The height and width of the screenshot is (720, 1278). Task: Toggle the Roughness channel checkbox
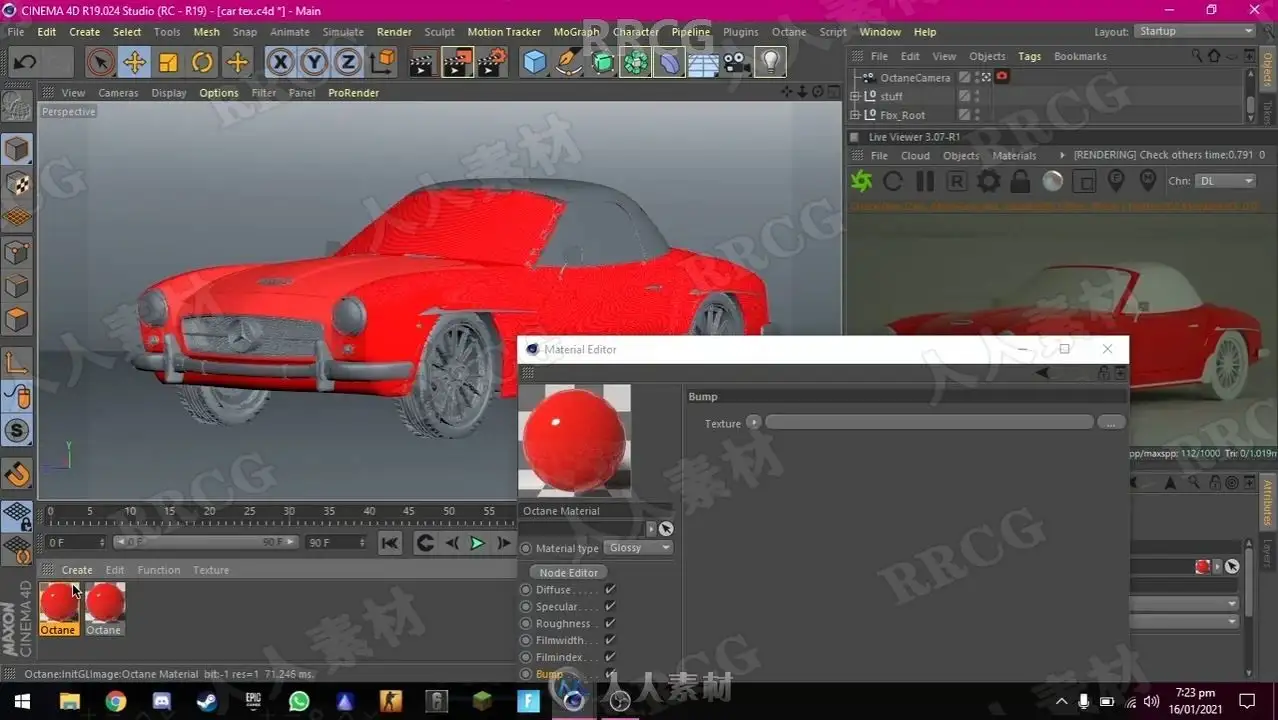pyautogui.click(x=610, y=624)
